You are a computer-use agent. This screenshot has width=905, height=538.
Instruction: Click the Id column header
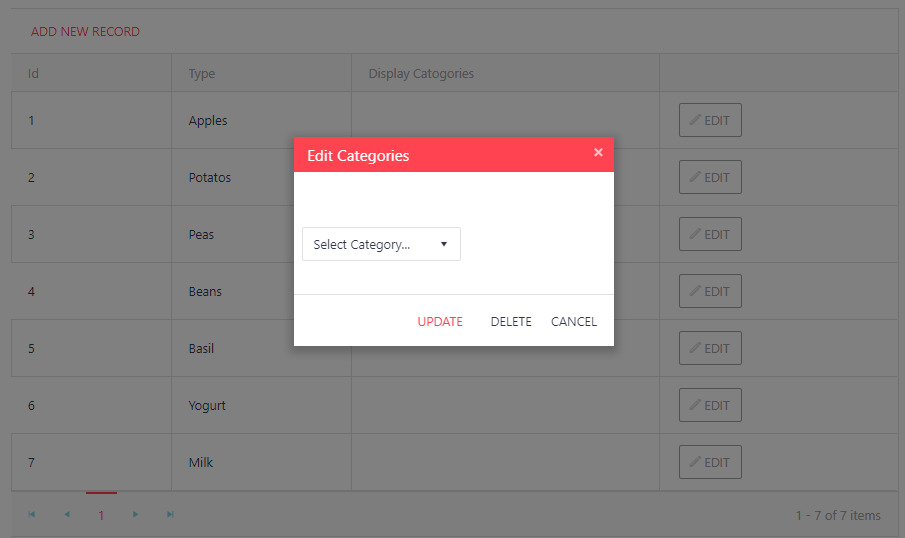[34, 74]
